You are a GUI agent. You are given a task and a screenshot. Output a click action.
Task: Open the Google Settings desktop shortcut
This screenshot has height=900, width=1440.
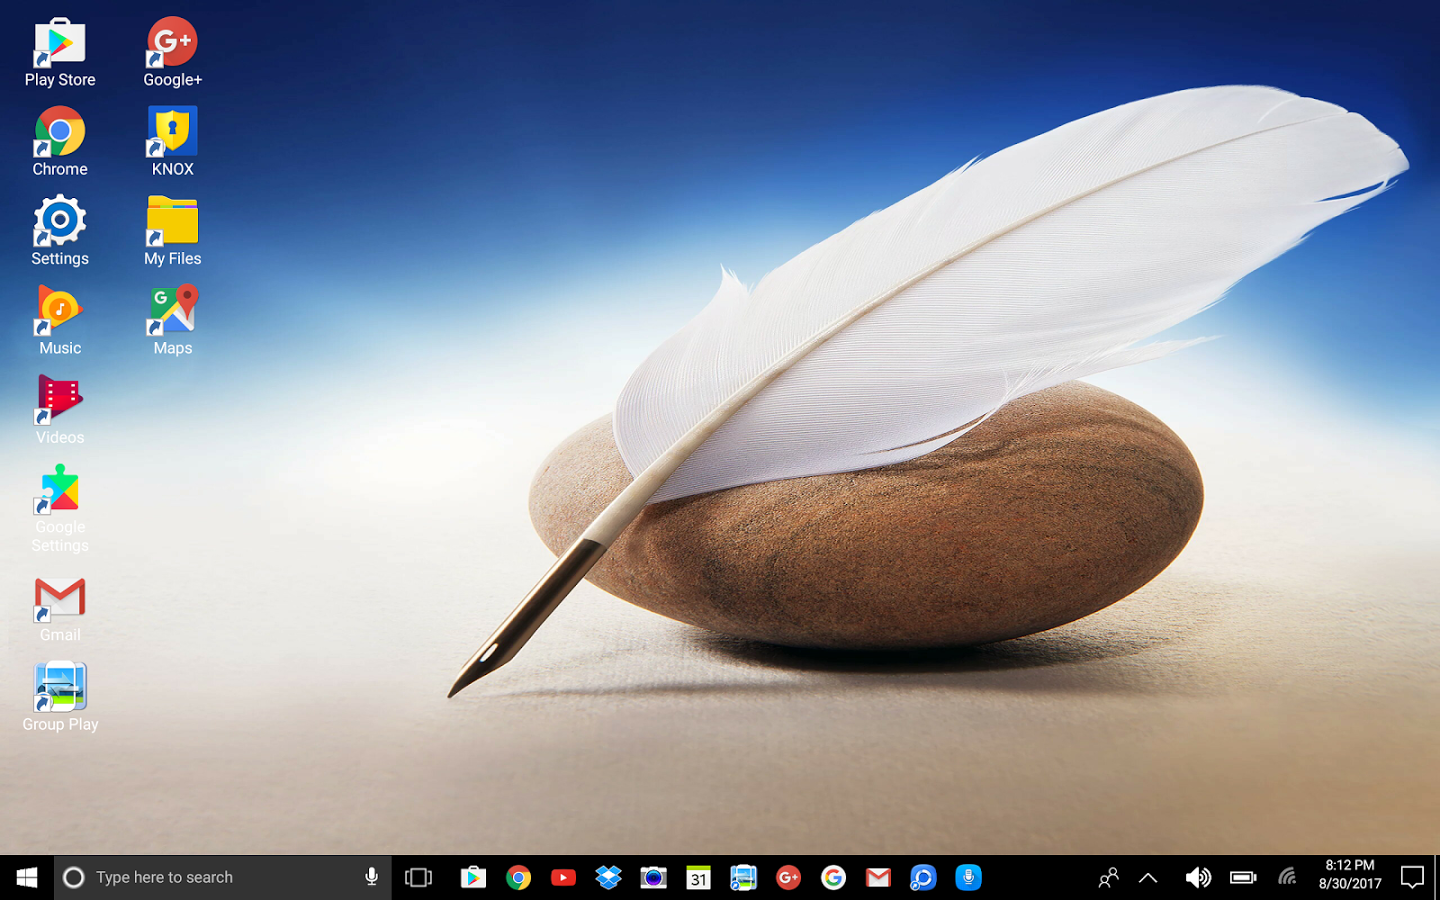[60, 509]
